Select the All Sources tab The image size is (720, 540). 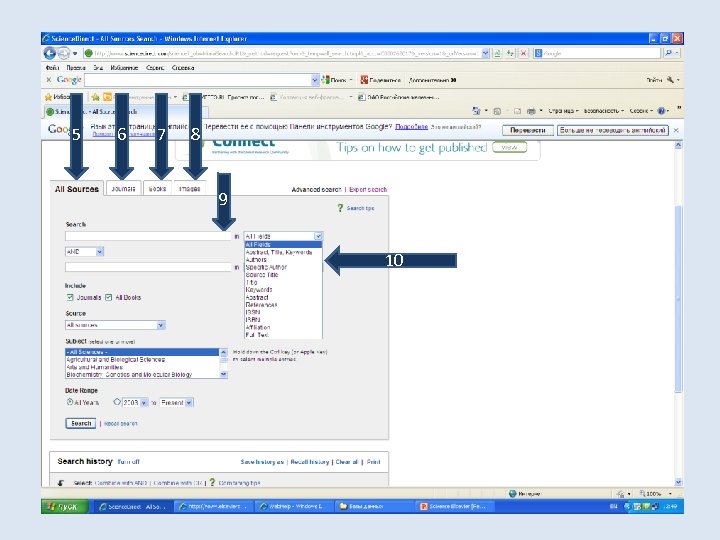click(x=77, y=189)
